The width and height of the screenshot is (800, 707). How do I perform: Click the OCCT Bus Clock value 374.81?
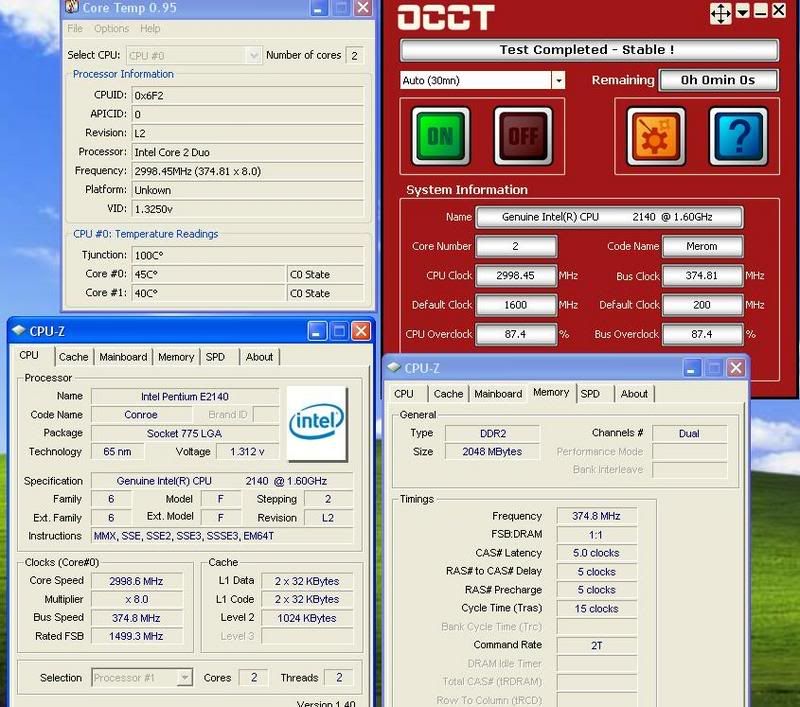pyautogui.click(x=702, y=275)
